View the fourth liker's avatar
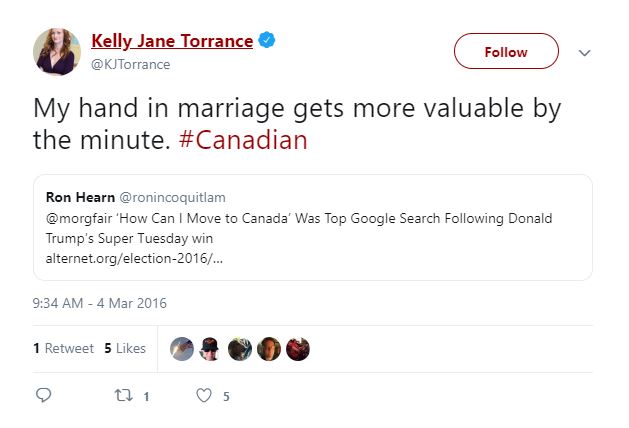The image size is (629, 428). click(268, 348)
